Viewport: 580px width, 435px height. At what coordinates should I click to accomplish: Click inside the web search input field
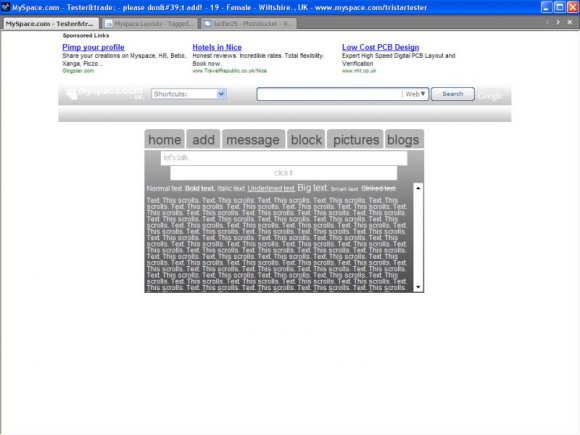[x=329, y=94]
